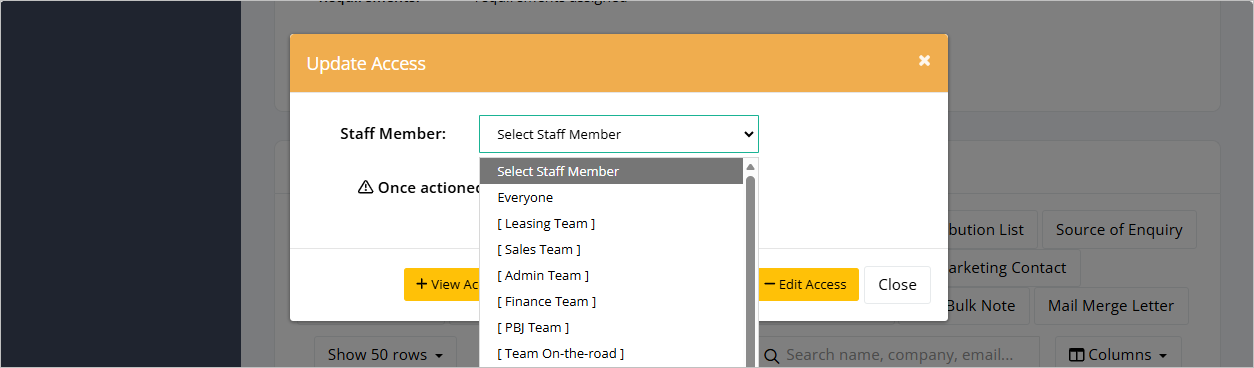This screenshot has width=1254, height=368.
Task: Click the dropdown list scroll-up arrow
Action: click(750, 166)
